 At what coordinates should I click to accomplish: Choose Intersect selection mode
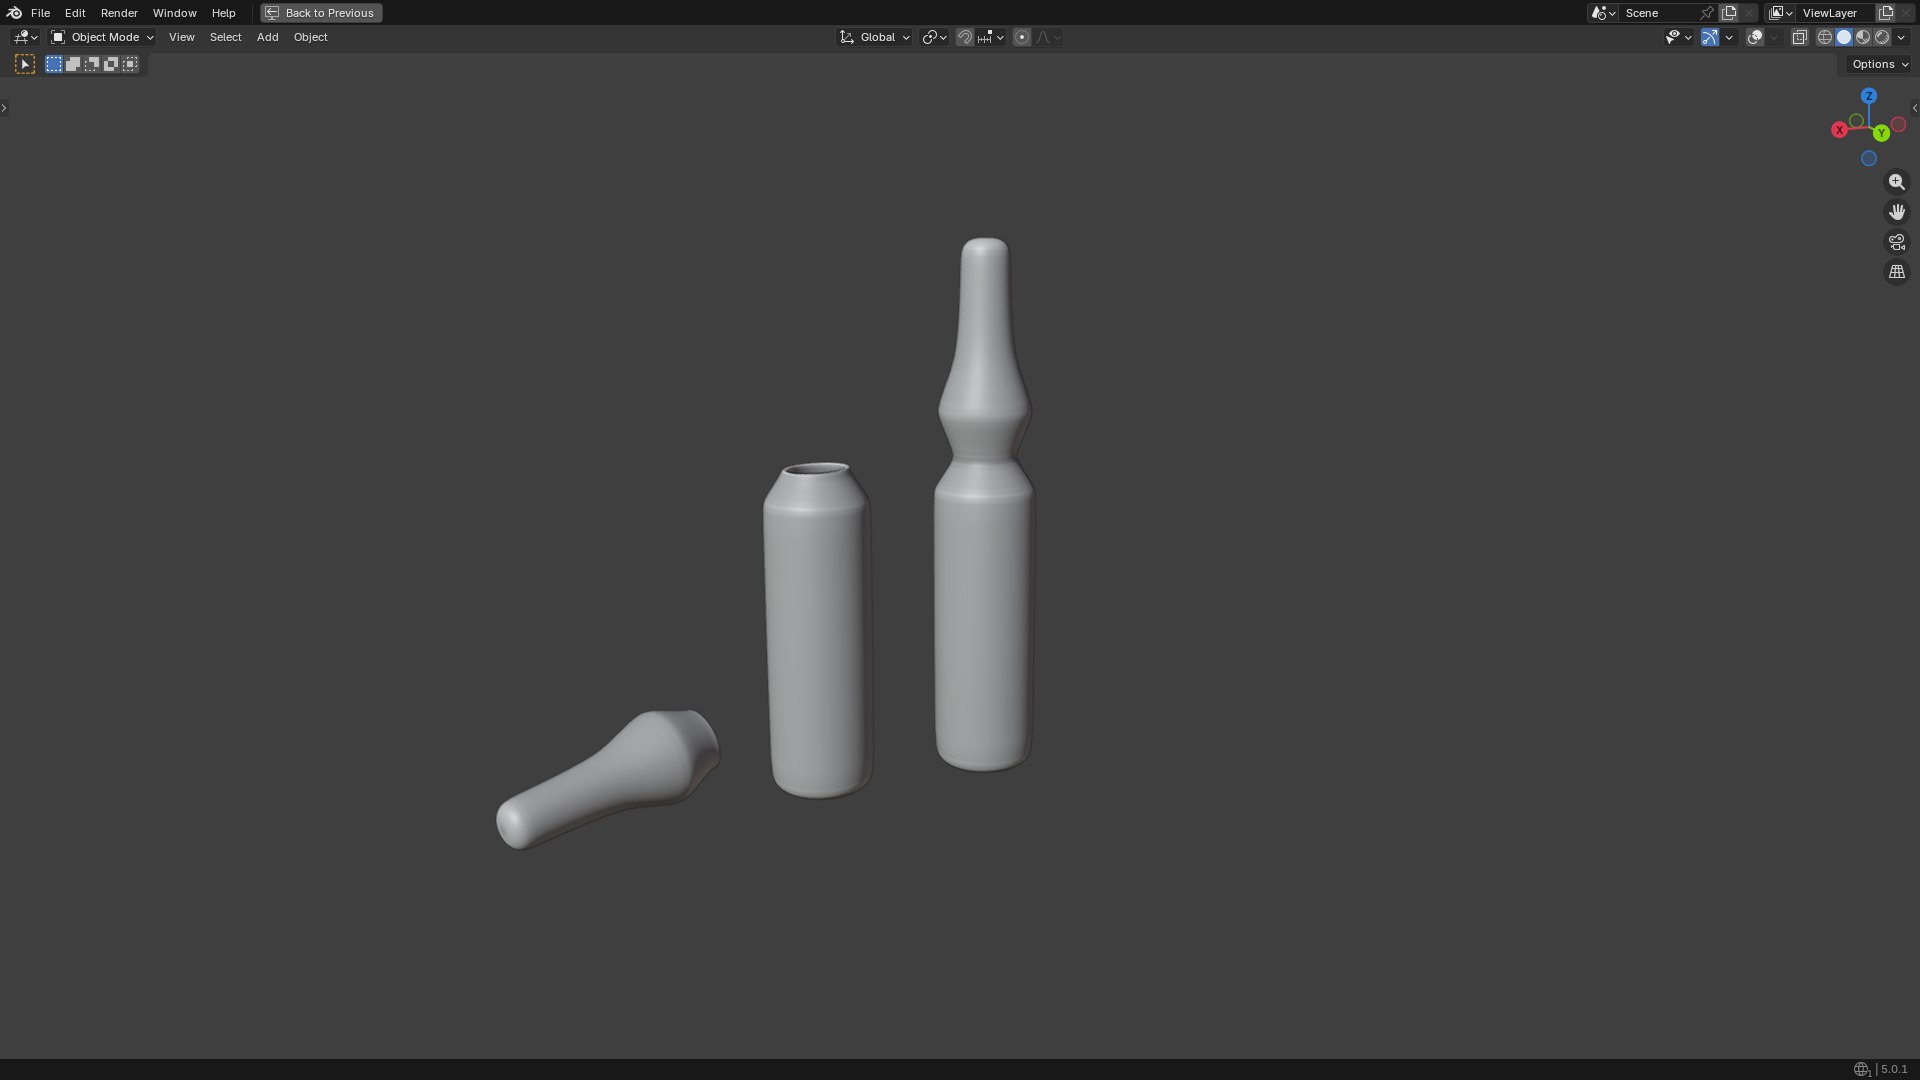(130, 64)
